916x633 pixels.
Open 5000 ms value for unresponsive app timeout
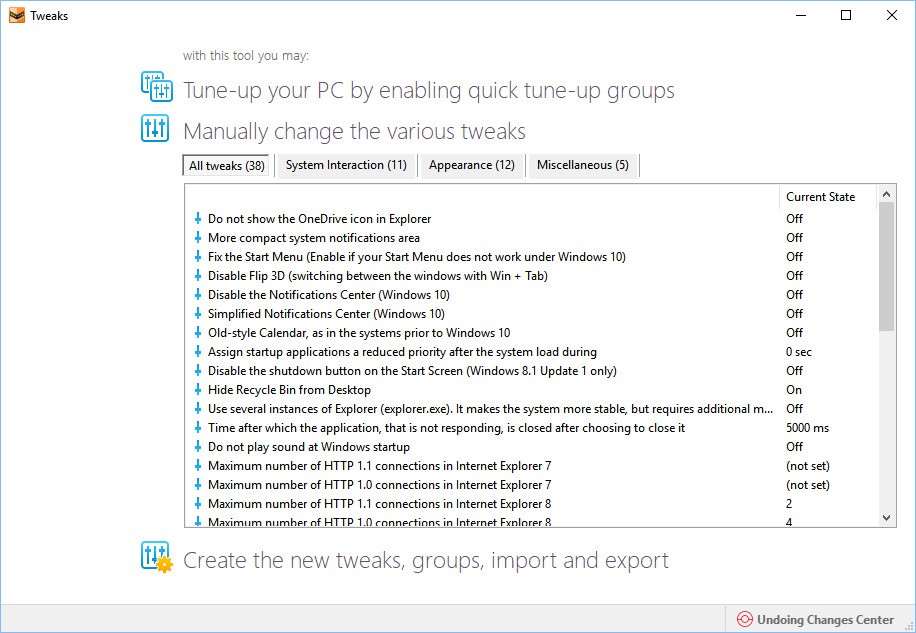807,428
